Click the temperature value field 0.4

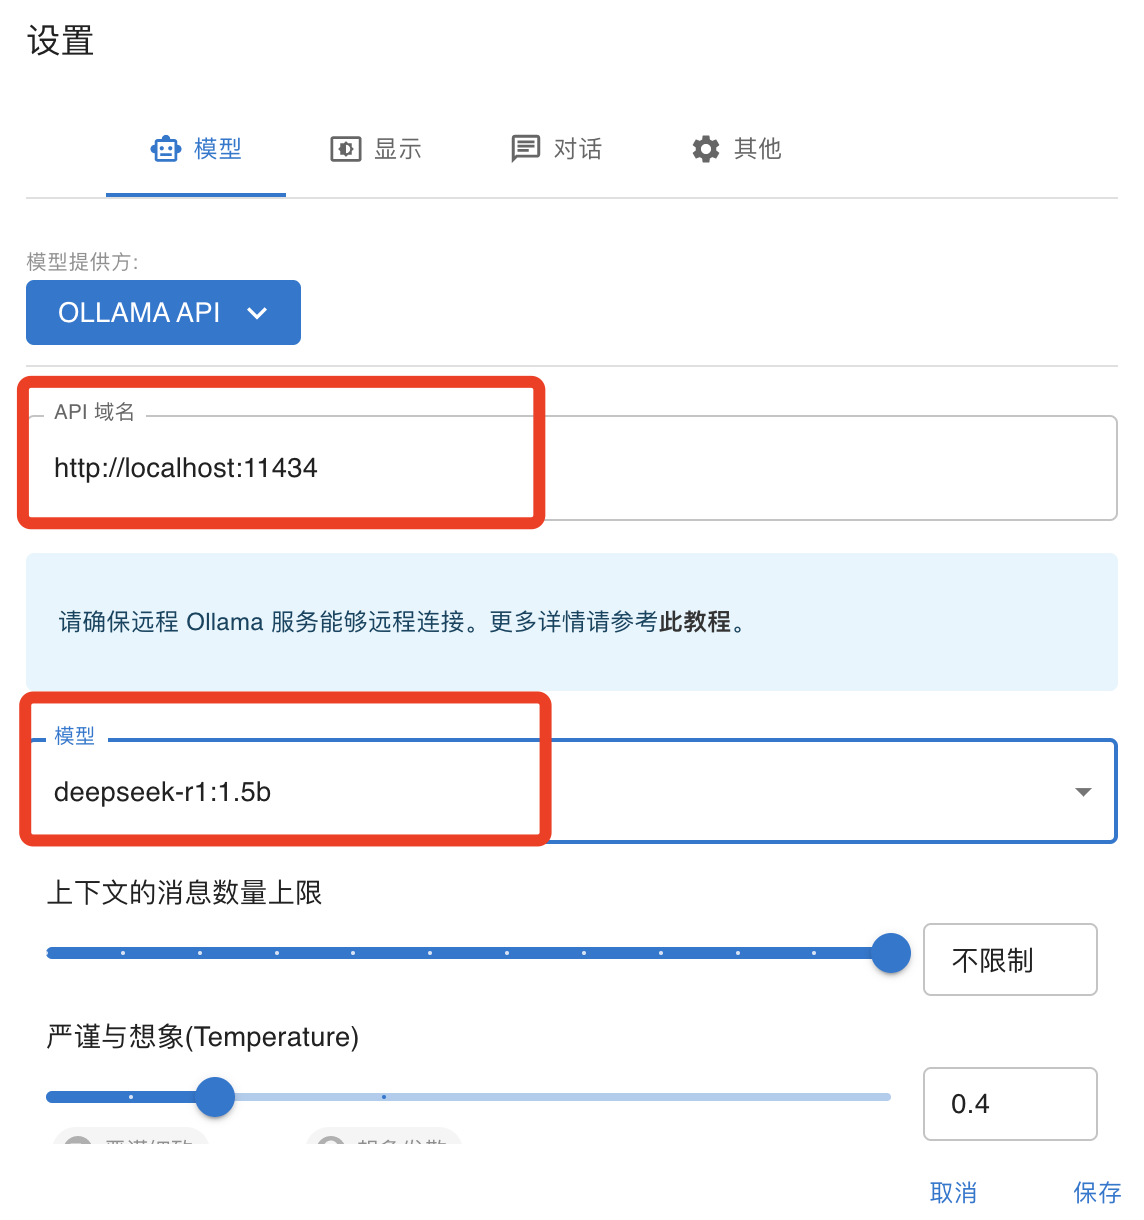coord(1010,1104)
